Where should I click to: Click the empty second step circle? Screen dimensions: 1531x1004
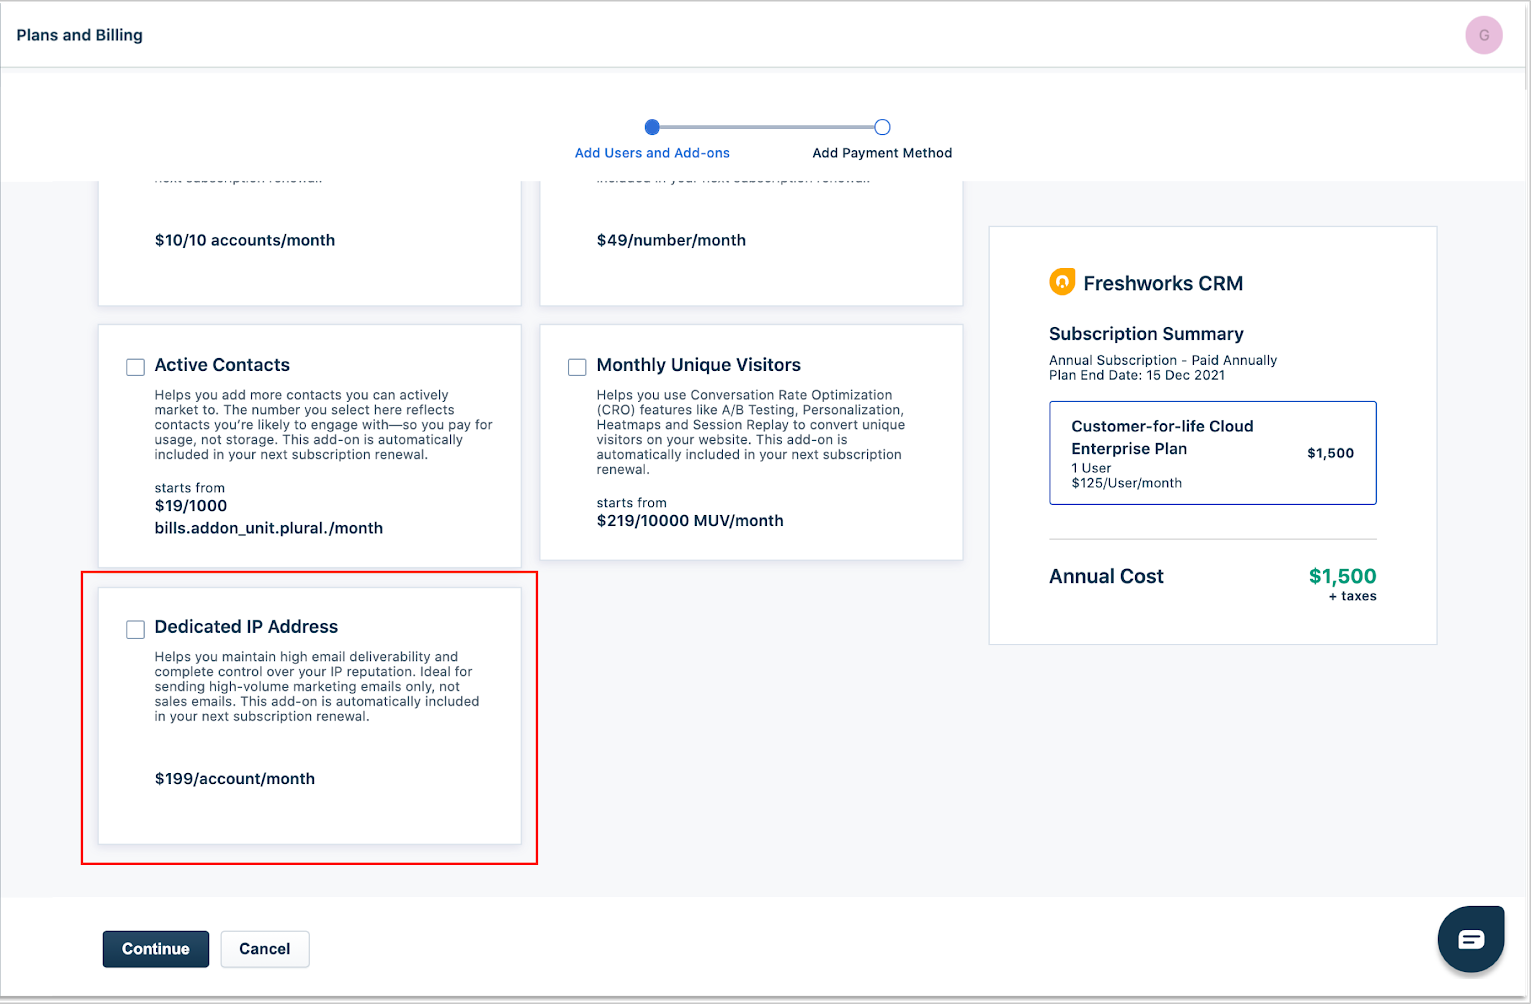click(882, 127)
